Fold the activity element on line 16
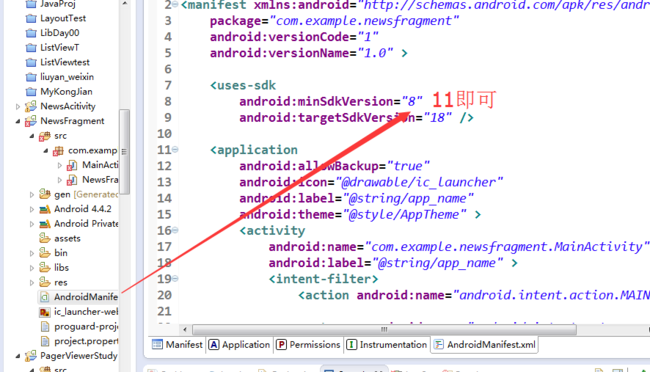The width and height of the screenshot is (650, 372). point(175,230)
